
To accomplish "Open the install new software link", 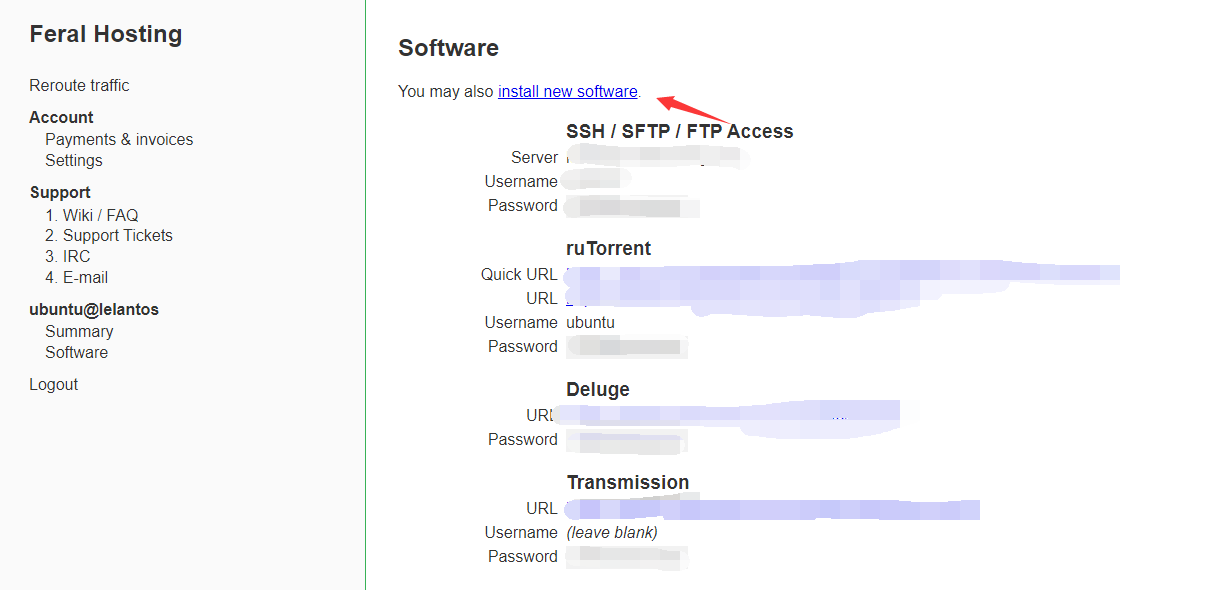I will coord(567,91).
